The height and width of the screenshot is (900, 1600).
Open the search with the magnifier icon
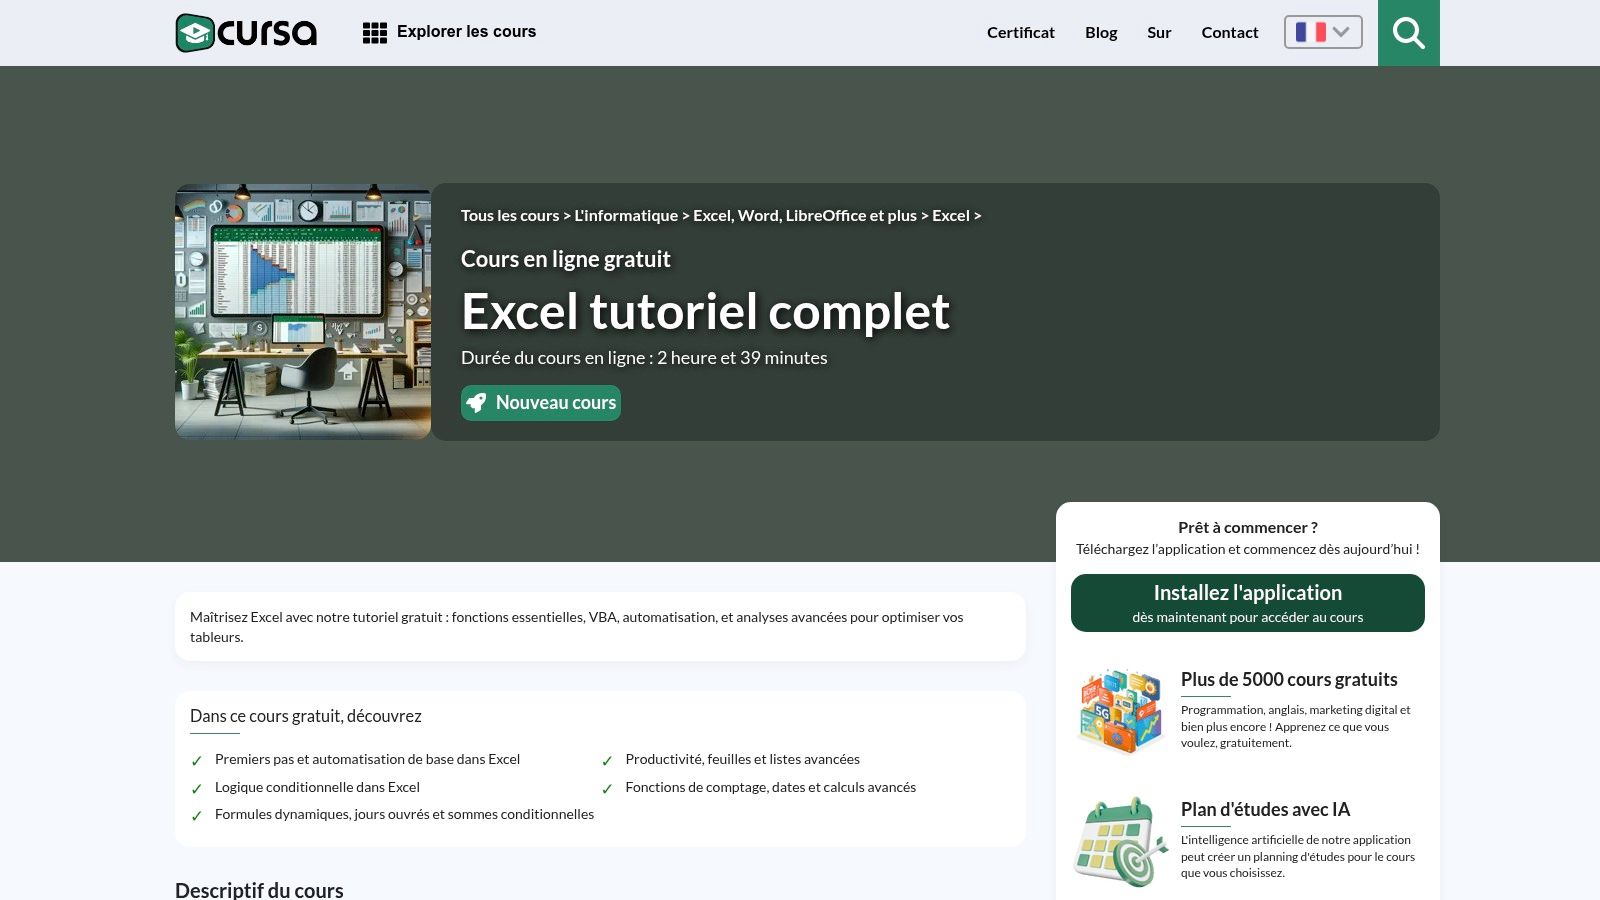tap(1409, 32)
